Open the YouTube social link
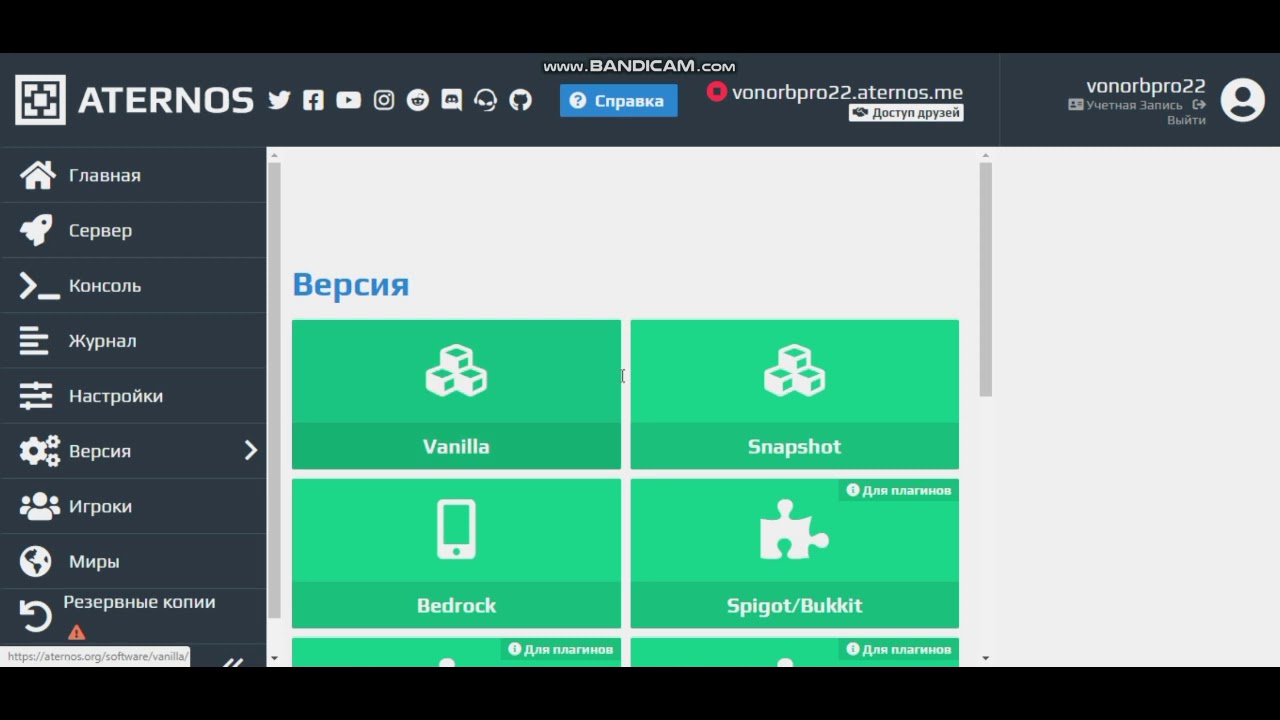 (x=348, y=100)
